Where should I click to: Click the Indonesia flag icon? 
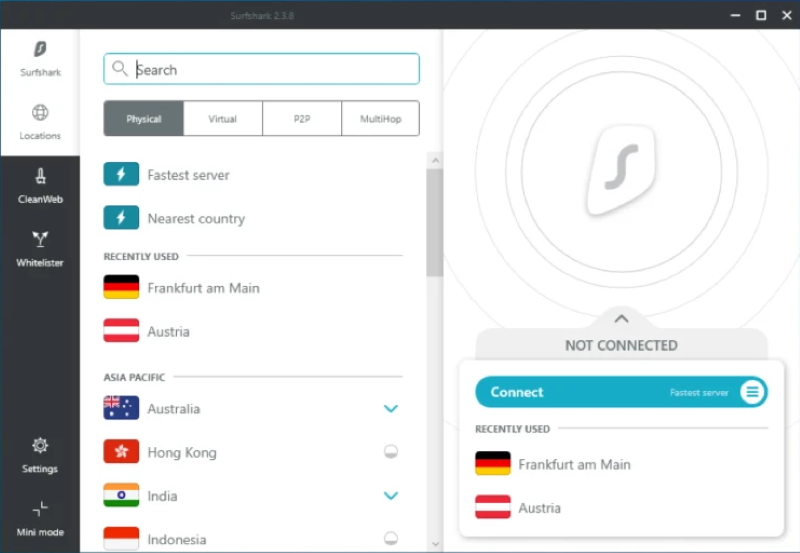tap(121, 539)
